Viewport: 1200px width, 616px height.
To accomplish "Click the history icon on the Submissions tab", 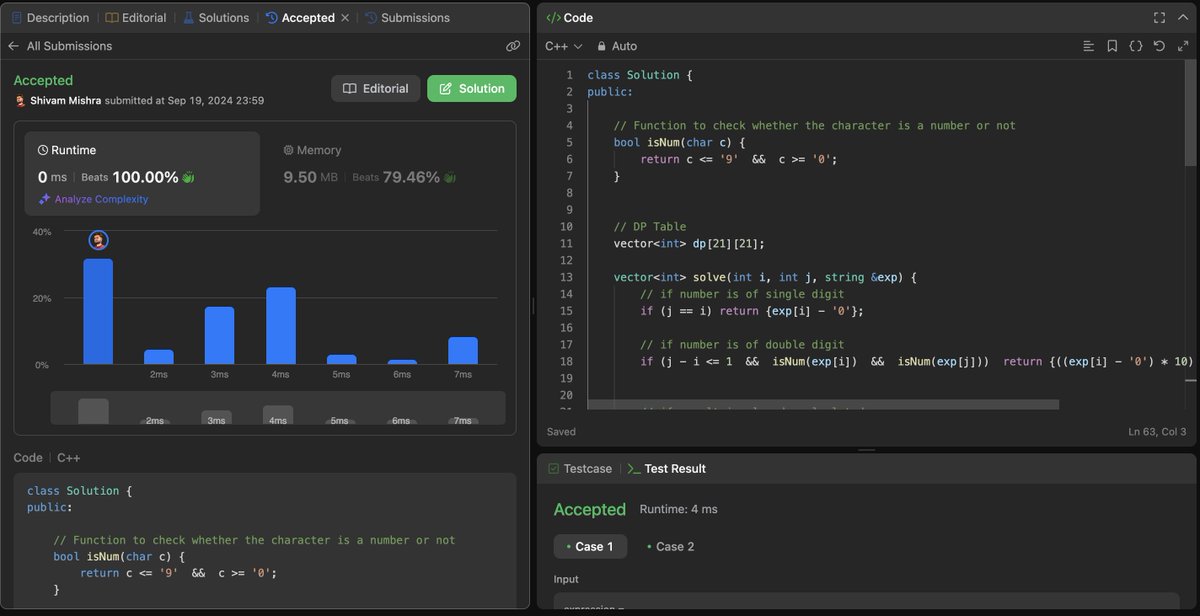I will point(371,18).
